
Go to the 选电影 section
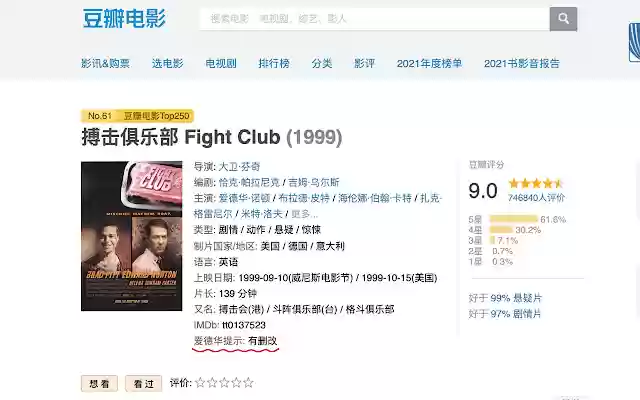pos(167,63)
